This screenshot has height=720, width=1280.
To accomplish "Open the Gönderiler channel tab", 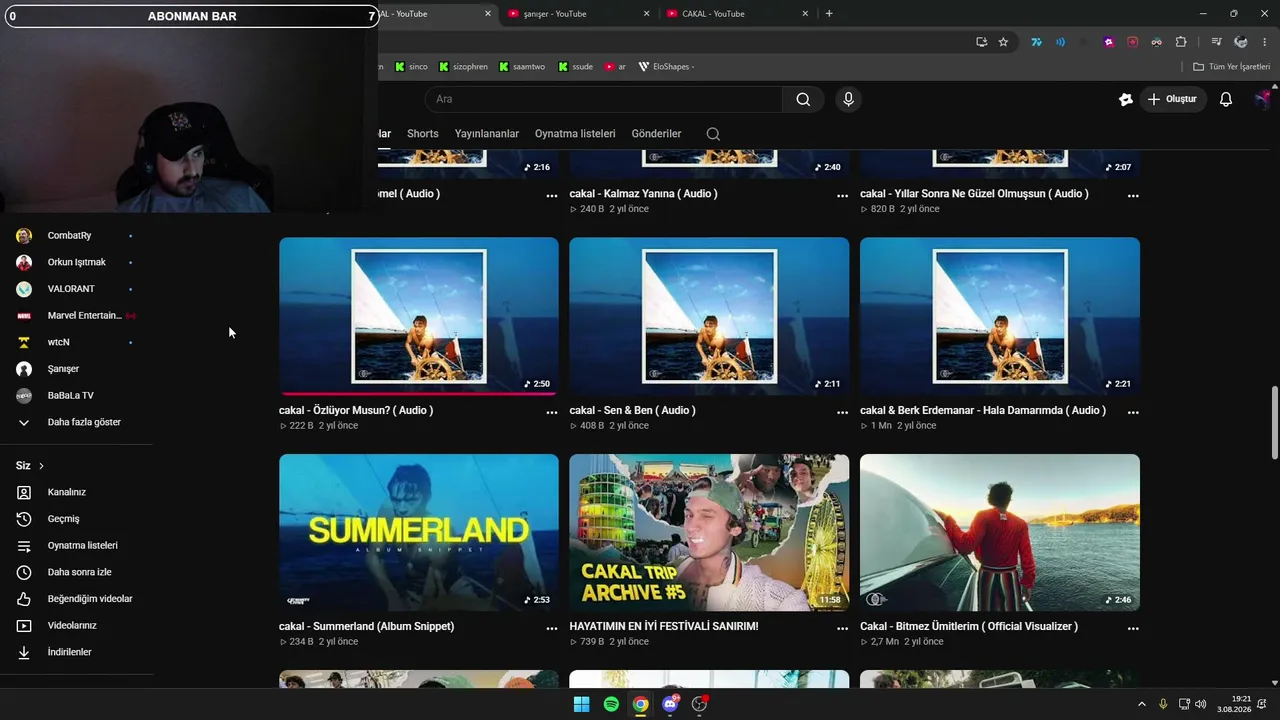I will [656, 134].
